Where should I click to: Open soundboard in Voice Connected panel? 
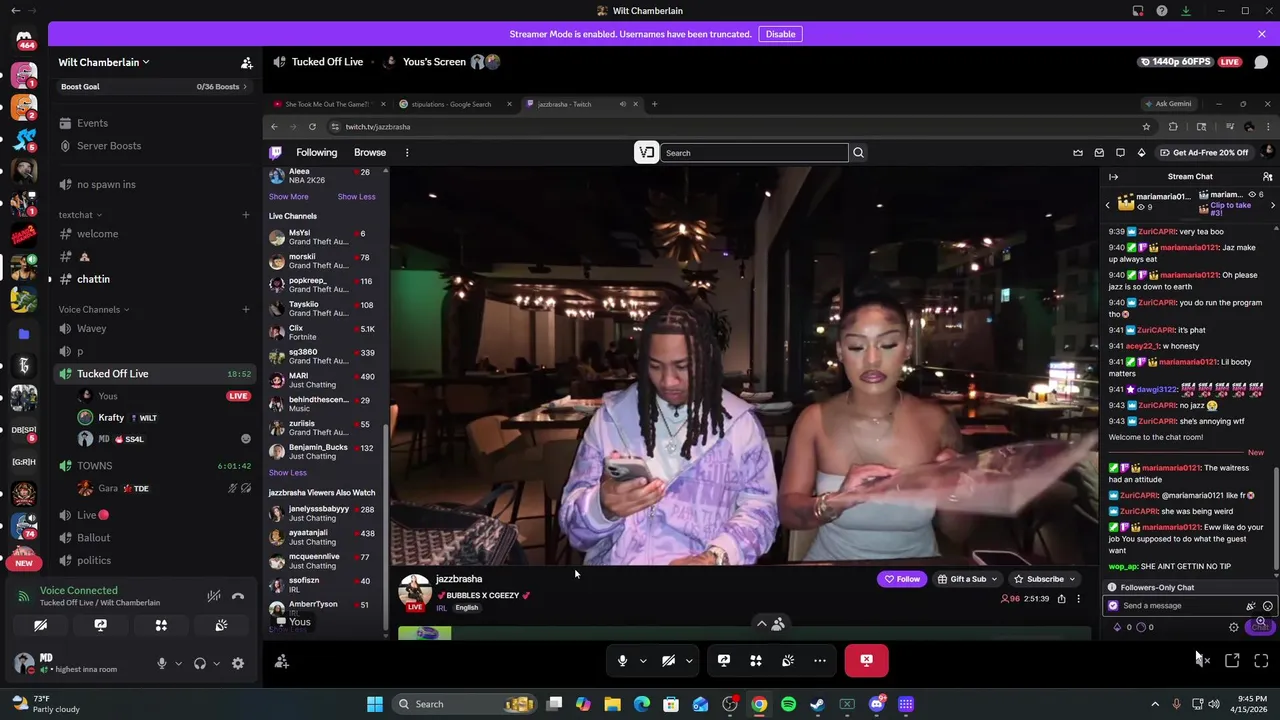[x=221, y=625]
